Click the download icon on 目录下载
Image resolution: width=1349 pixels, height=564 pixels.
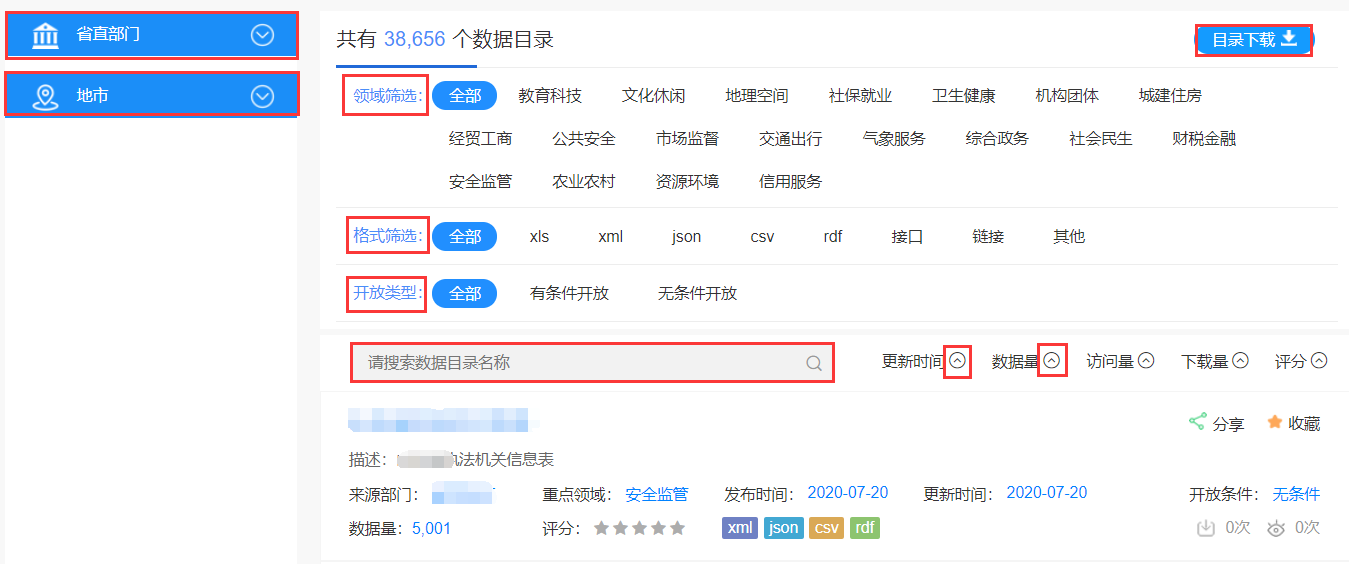[1289, 39]
